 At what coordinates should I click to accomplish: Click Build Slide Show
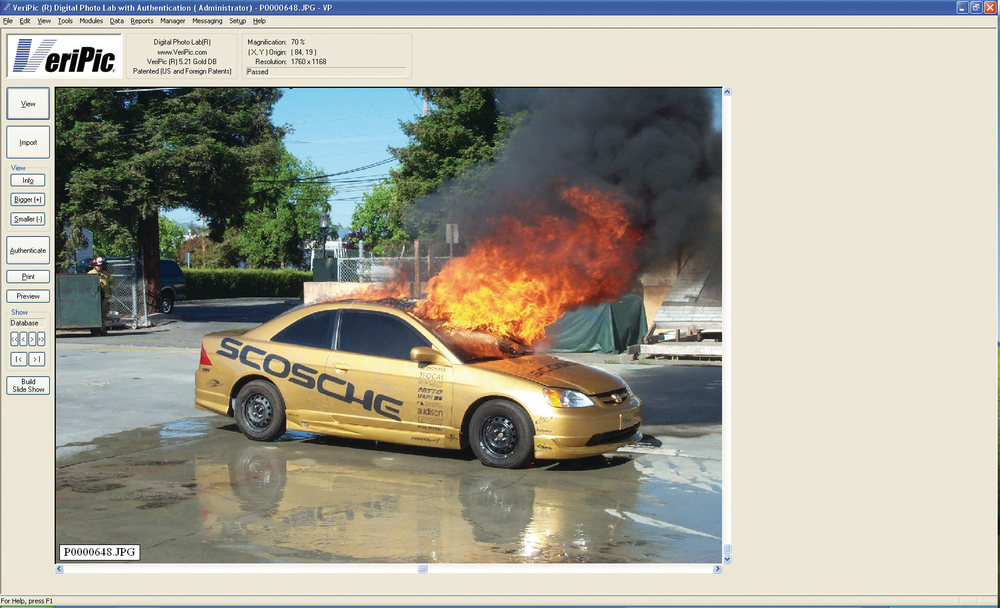coord(28,385)
